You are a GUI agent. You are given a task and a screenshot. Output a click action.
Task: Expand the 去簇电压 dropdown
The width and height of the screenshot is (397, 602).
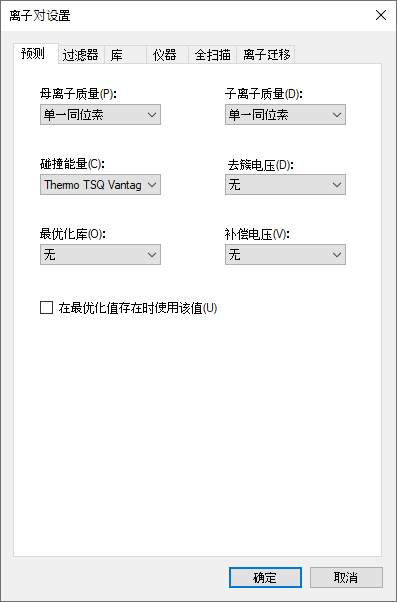[285, 185]
